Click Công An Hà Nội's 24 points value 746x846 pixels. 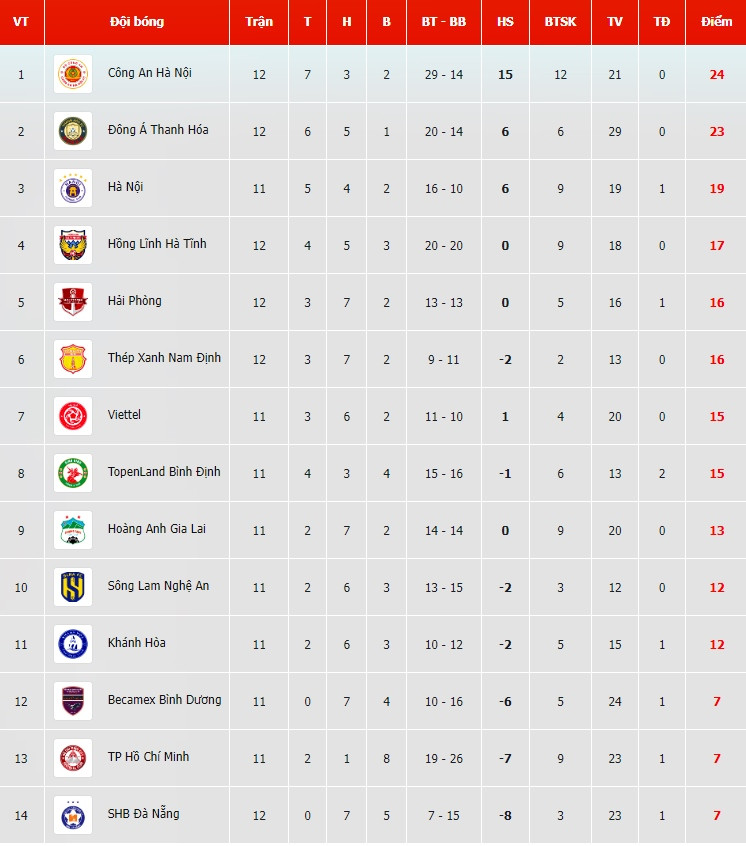pyautogui.click(x=716, y=75)
